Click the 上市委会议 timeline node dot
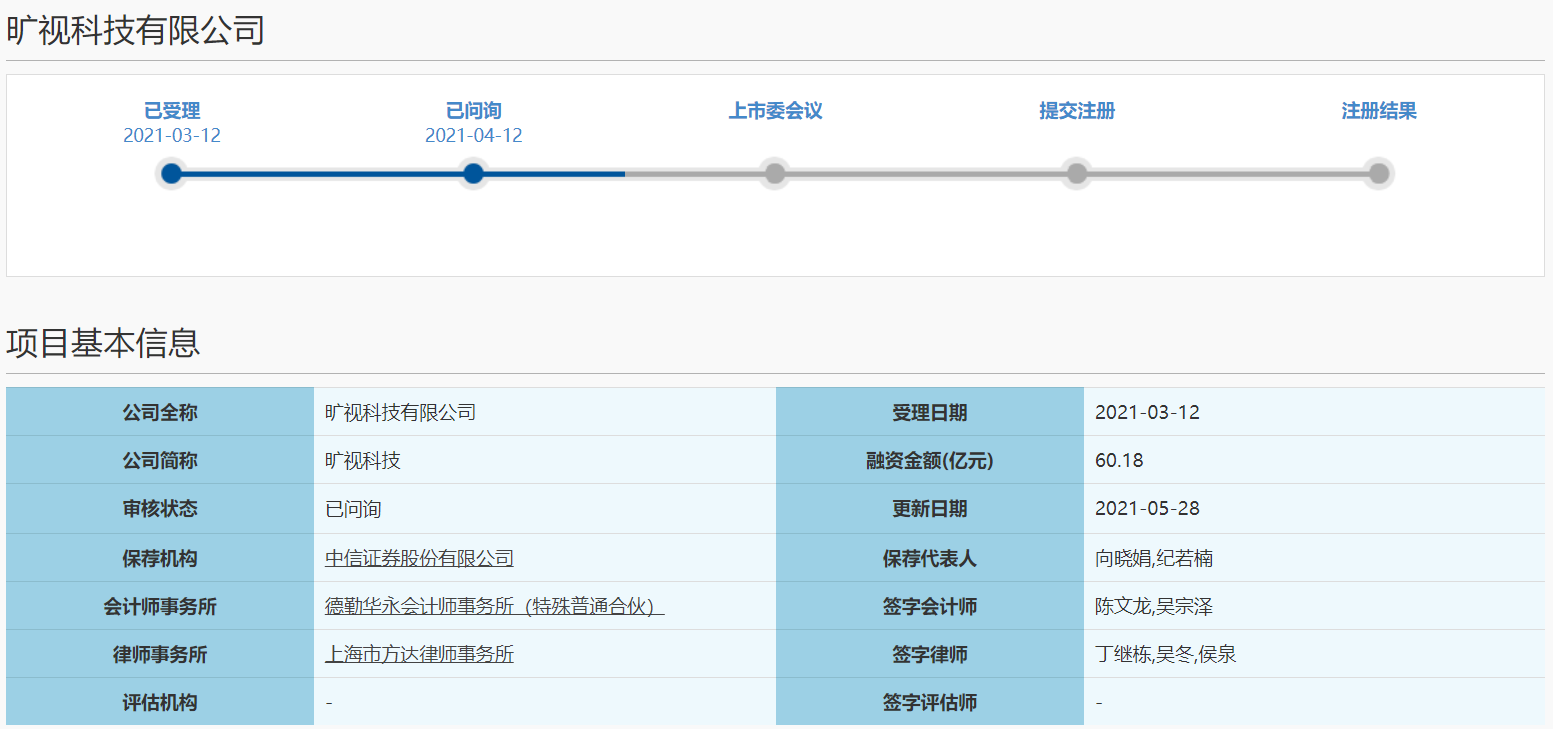 (775, 174)
